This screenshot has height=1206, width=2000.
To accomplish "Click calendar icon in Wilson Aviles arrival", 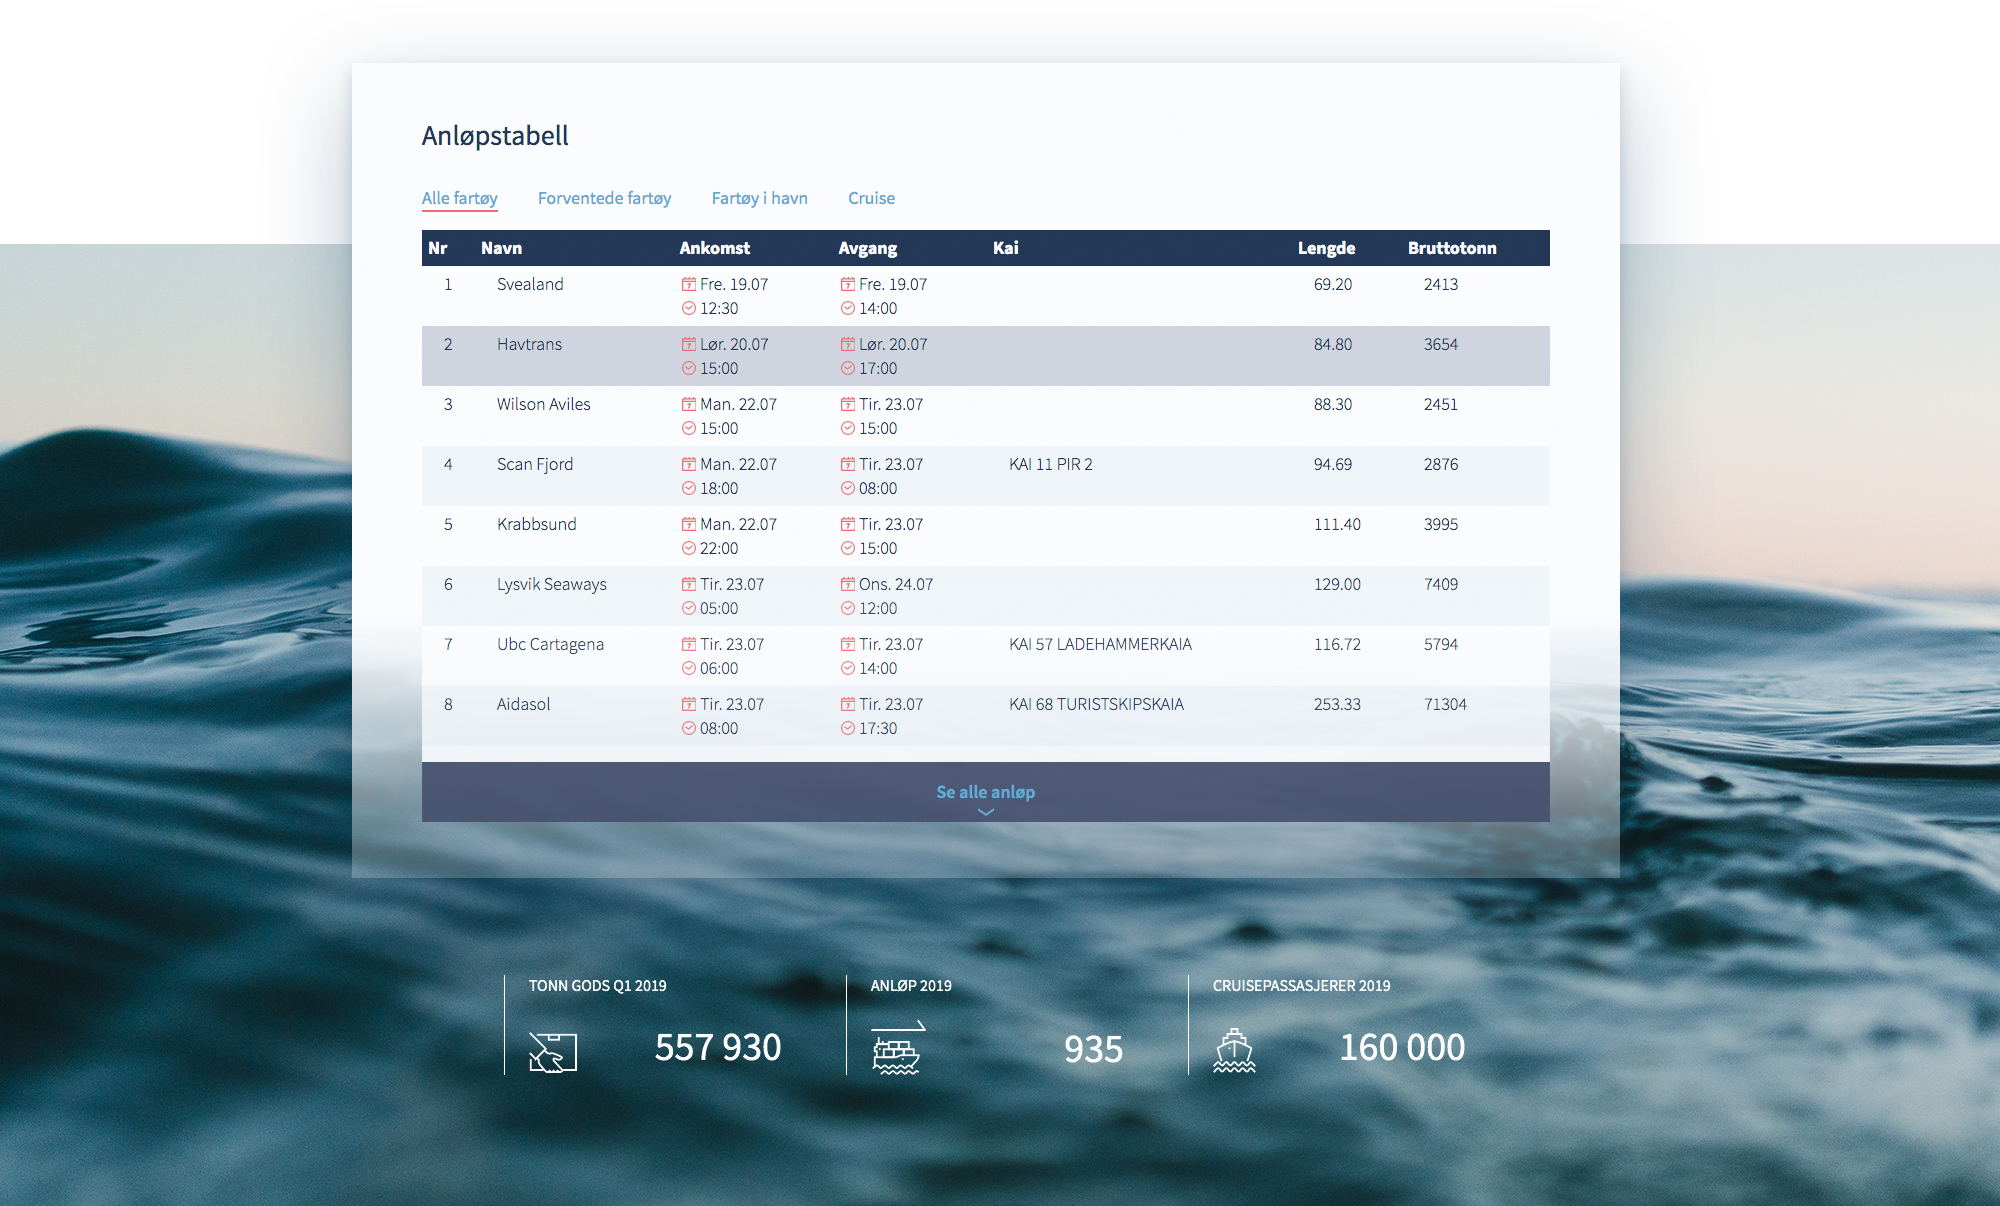I will point(689,404).
